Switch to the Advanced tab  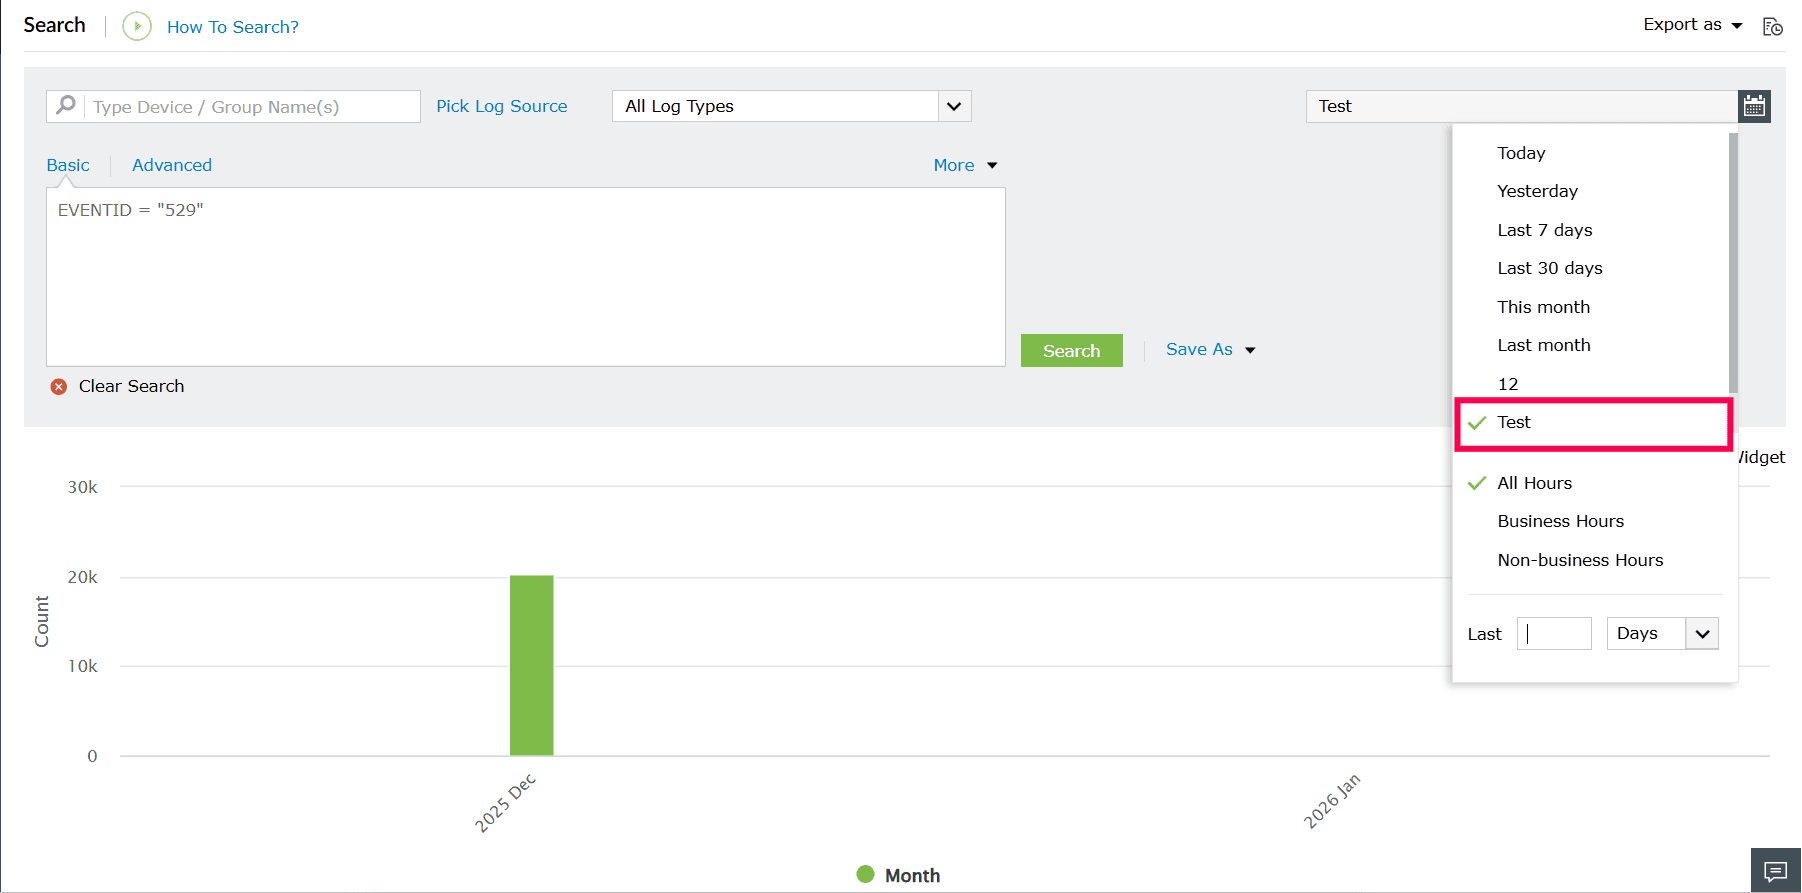172,165
